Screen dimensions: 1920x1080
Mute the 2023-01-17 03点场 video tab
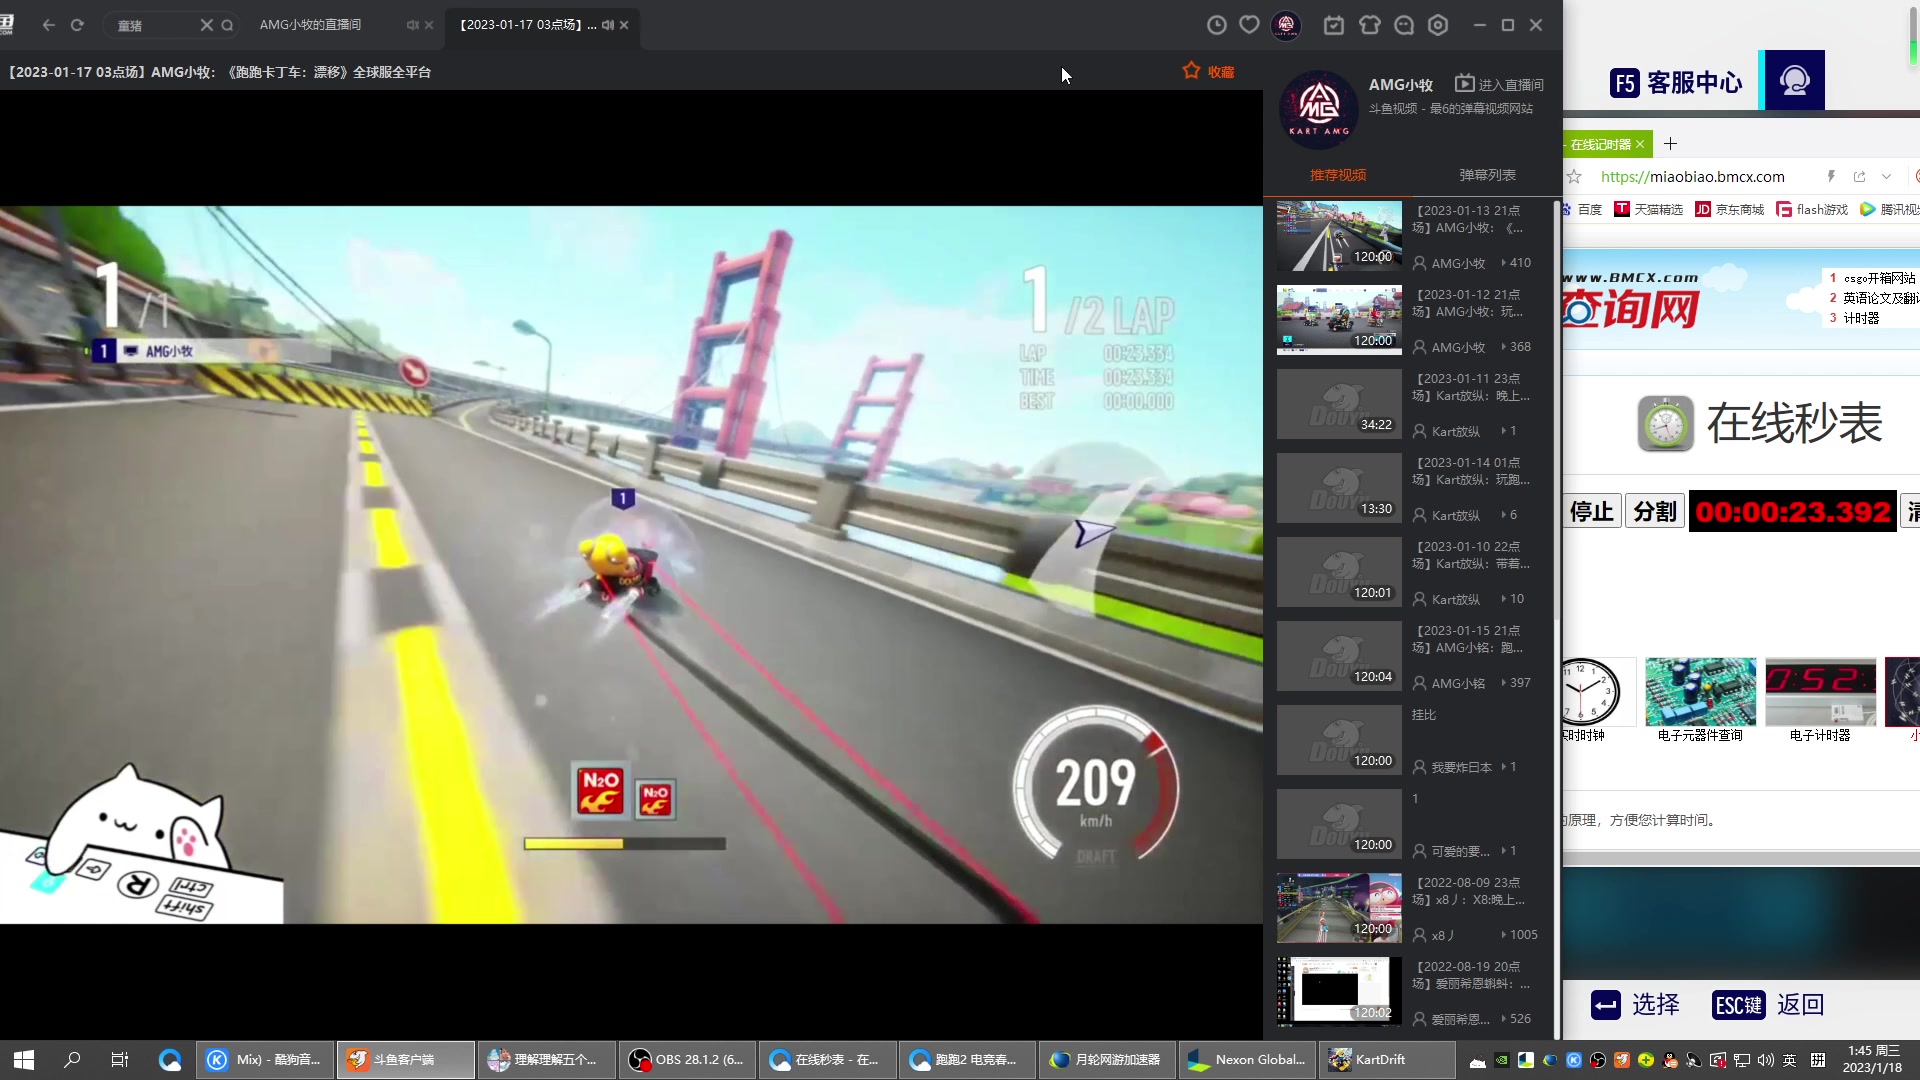pyautogui.click(x=607, y=25)
